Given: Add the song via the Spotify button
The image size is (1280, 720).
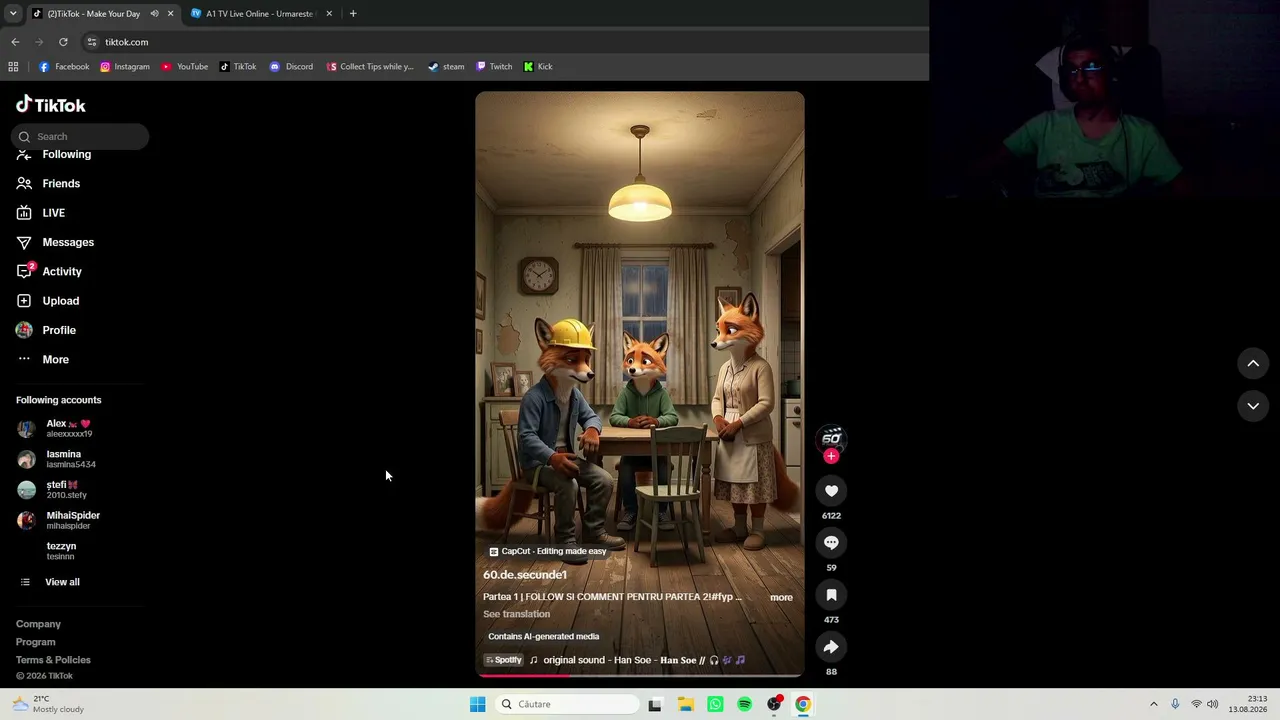Looking at the screenshot, I should click(x=503, y=660).
